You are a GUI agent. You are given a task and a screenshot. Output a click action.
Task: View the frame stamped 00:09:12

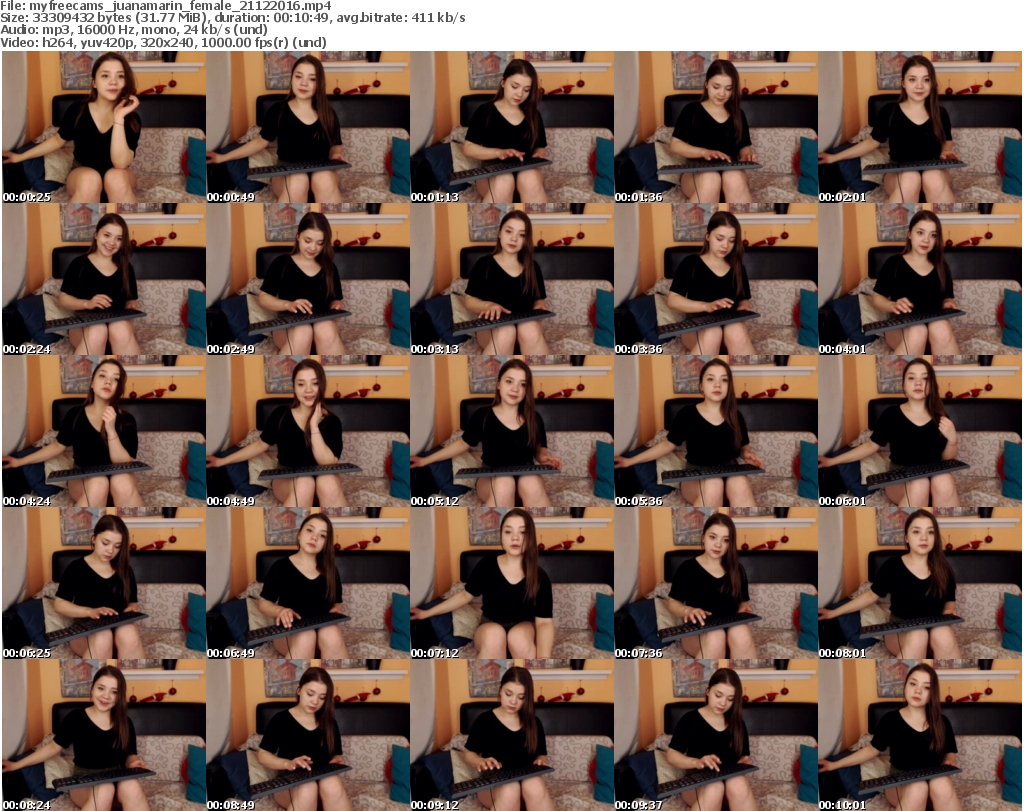pyautogui.click(x=512, y=735)
